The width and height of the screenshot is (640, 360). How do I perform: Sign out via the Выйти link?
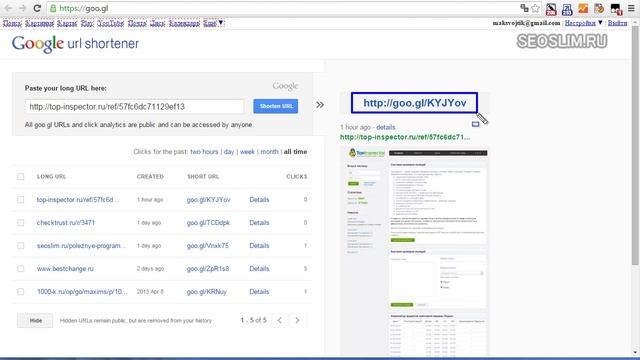(617, 23)
